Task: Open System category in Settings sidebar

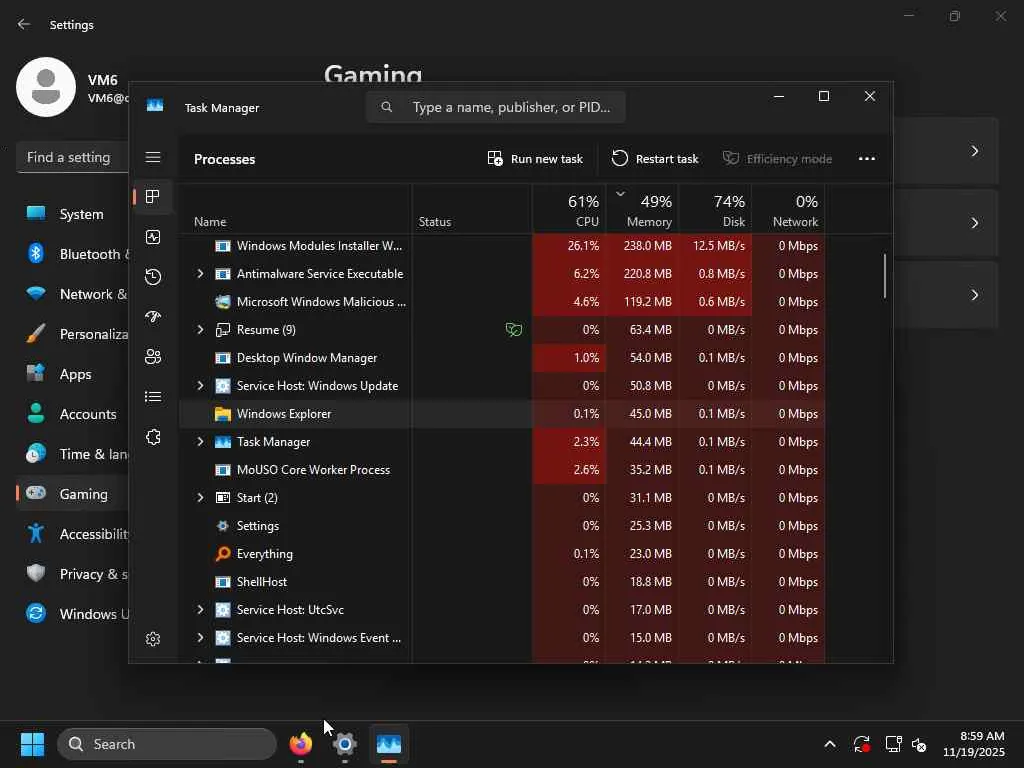Action: [x=72, y=214]
